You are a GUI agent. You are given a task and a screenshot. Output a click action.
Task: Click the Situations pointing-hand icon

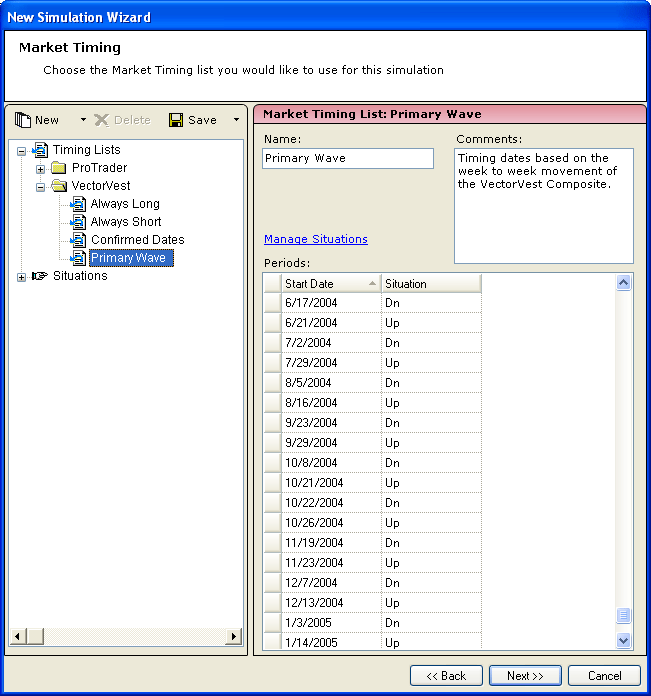pos(40,276)
